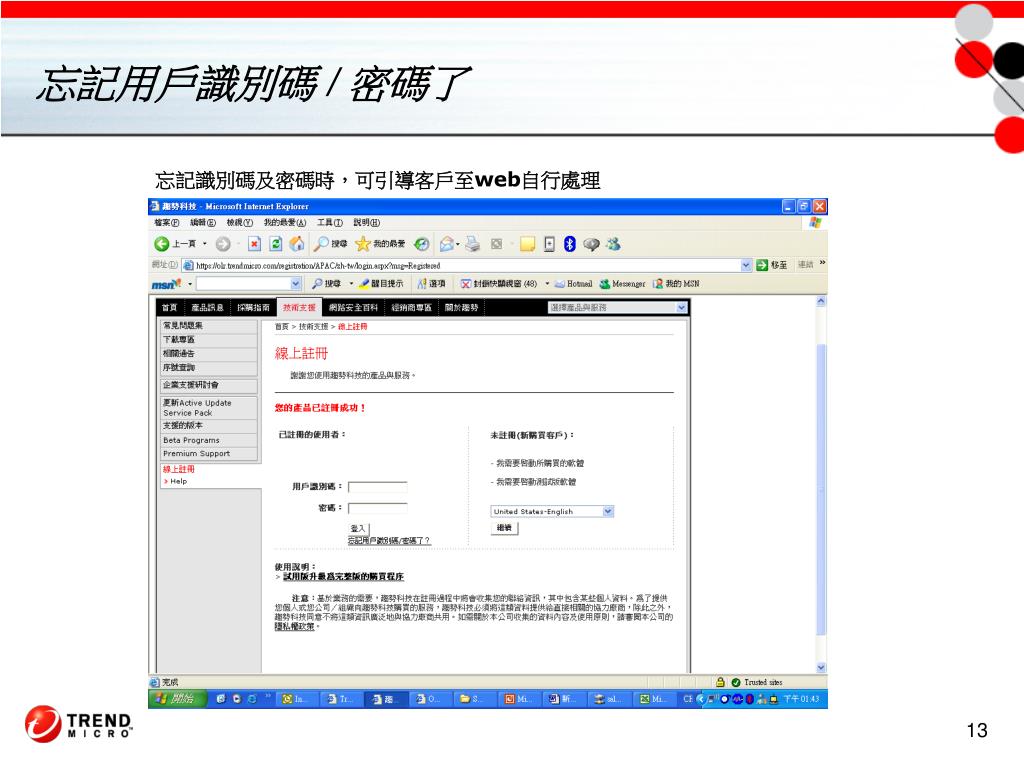
Task: Click the 搜尋 magnifier in IE toolbar
Action: (x=330, y=244)
